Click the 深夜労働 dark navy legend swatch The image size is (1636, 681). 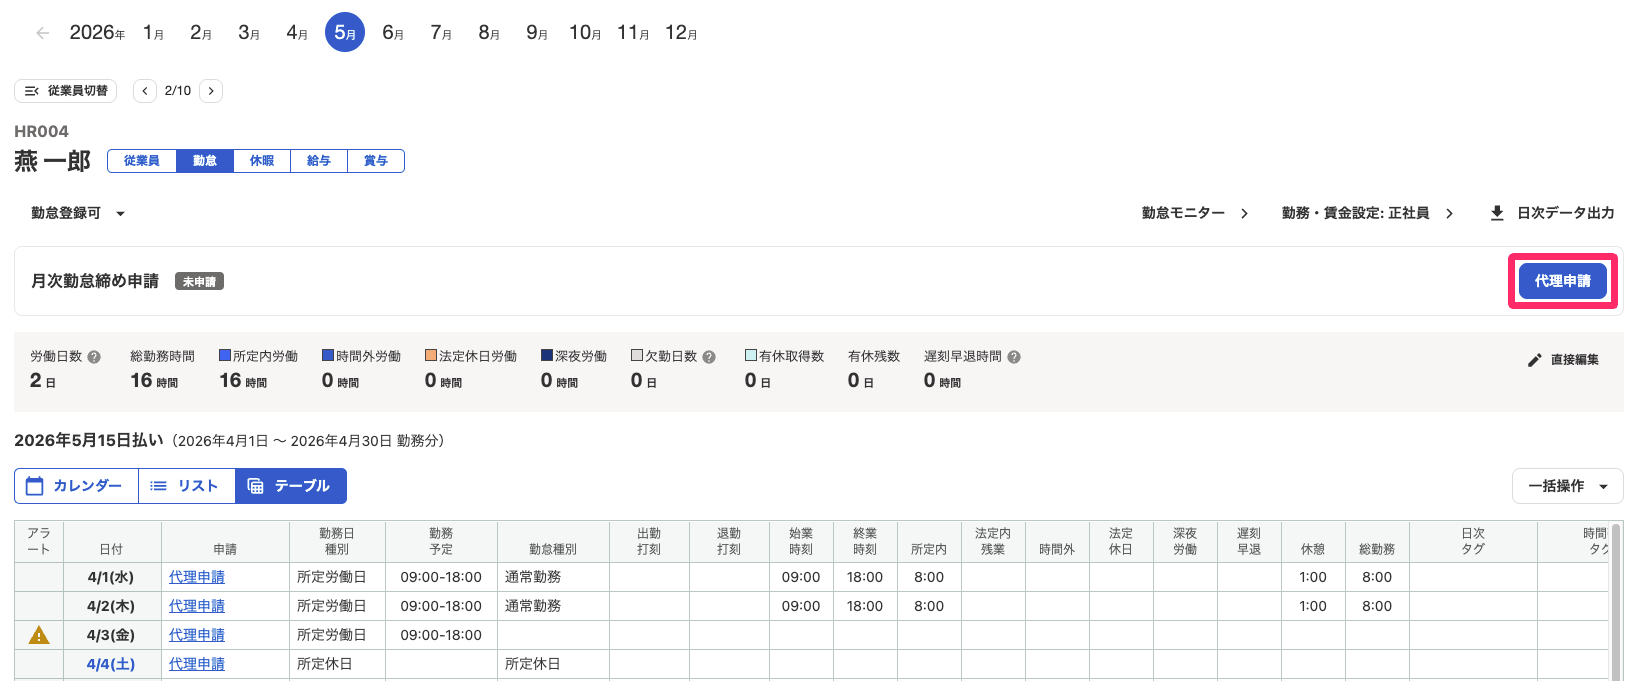coord(547,355)
